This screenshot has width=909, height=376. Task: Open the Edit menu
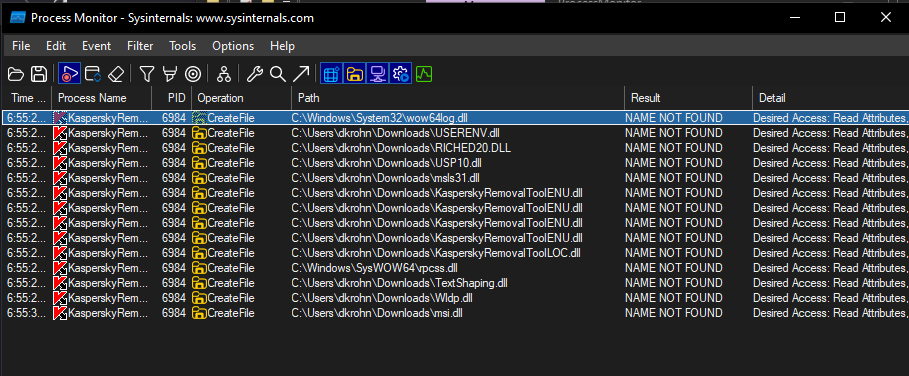[56, 46]
